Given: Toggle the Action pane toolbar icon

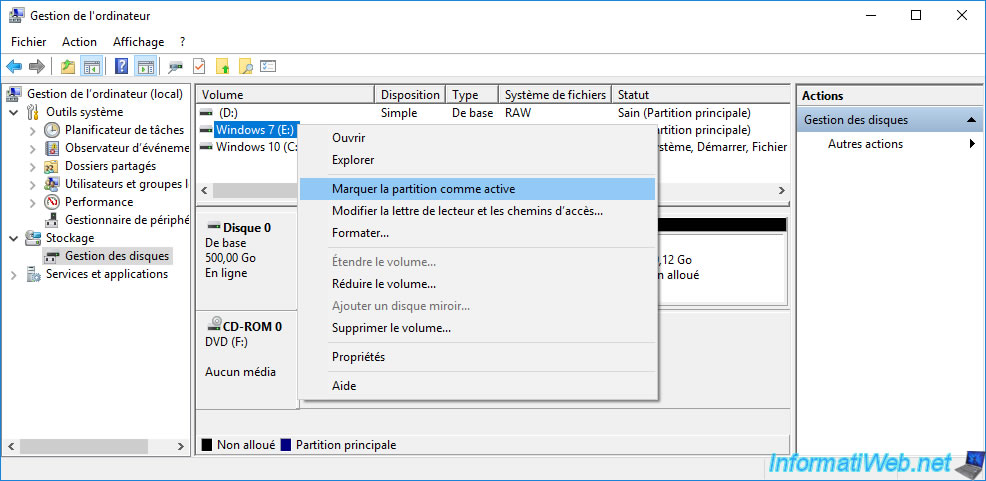Looking at the screenshot, I should click(x=145, y=67).
